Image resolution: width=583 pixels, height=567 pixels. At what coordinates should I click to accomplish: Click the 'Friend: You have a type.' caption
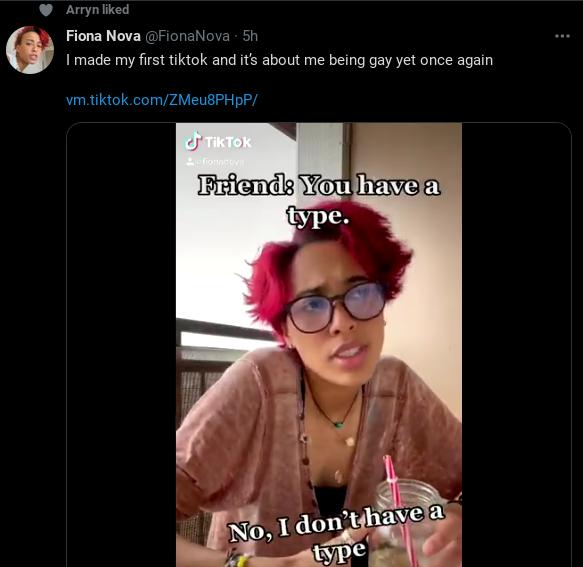(x=319, y=200)
